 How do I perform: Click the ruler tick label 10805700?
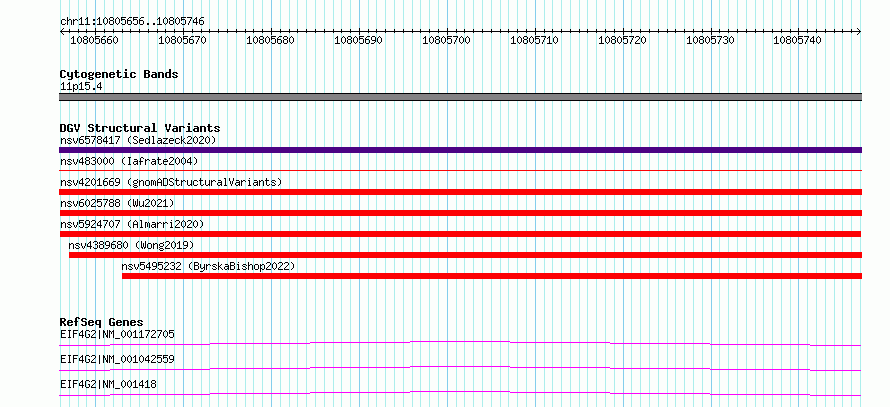point(446,40)
